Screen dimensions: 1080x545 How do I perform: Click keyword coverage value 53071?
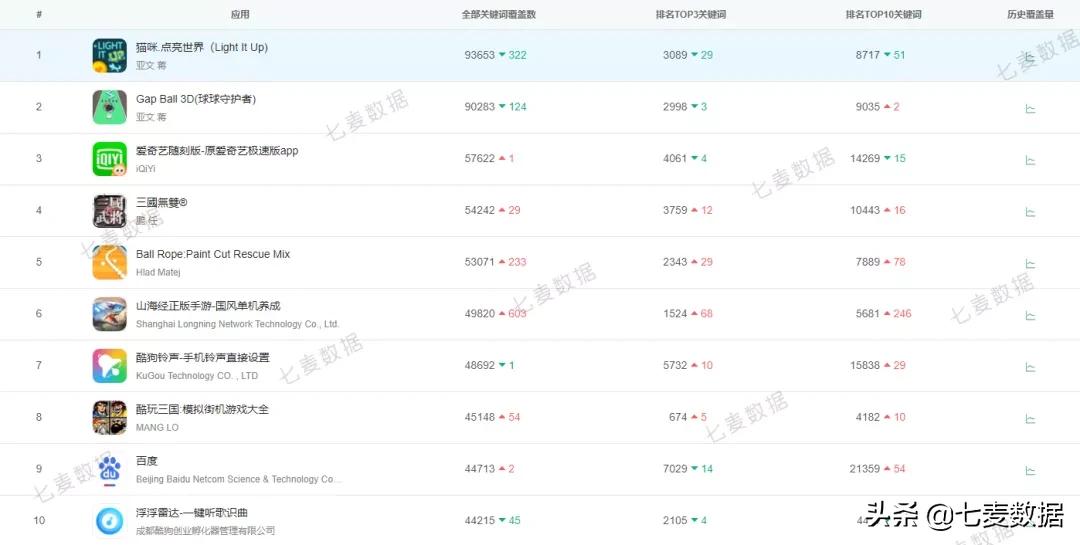point(479,262)
